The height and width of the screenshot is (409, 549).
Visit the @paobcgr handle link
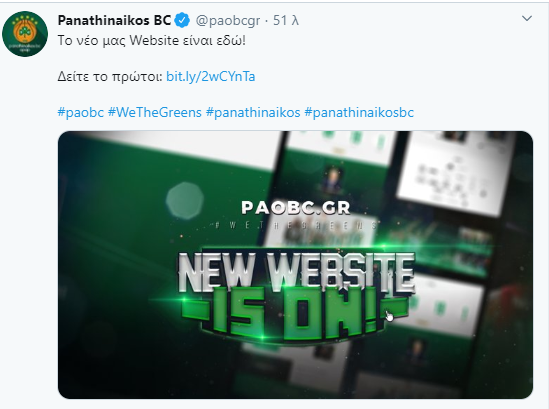point(228,21)
